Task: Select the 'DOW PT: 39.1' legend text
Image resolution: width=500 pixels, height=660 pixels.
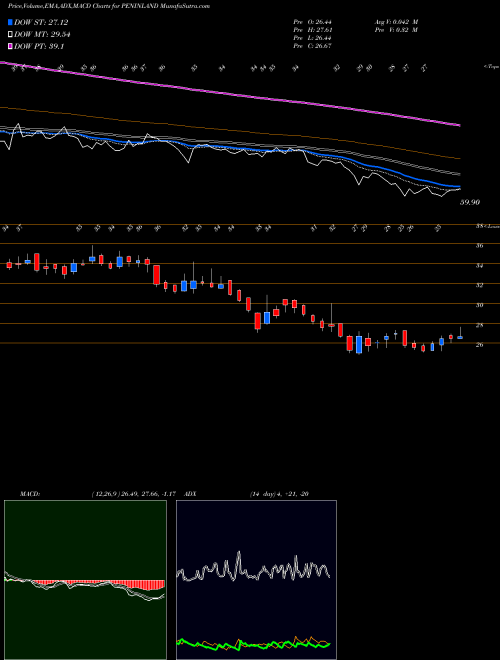Action: (39, 46)
